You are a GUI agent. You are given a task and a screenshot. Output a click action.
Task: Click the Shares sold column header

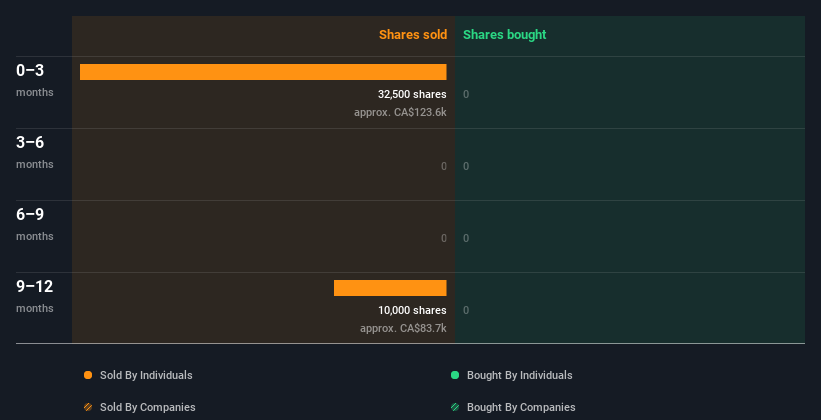[x=412, y=35]
